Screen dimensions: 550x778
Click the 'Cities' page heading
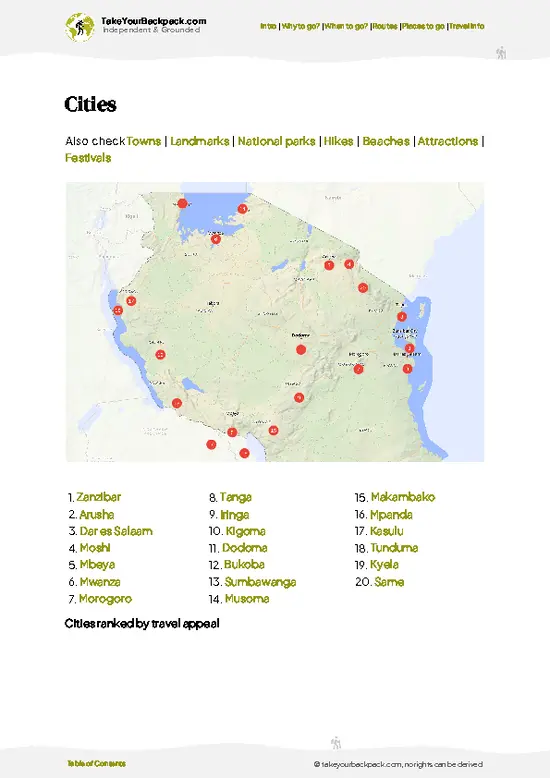[90, 104]
